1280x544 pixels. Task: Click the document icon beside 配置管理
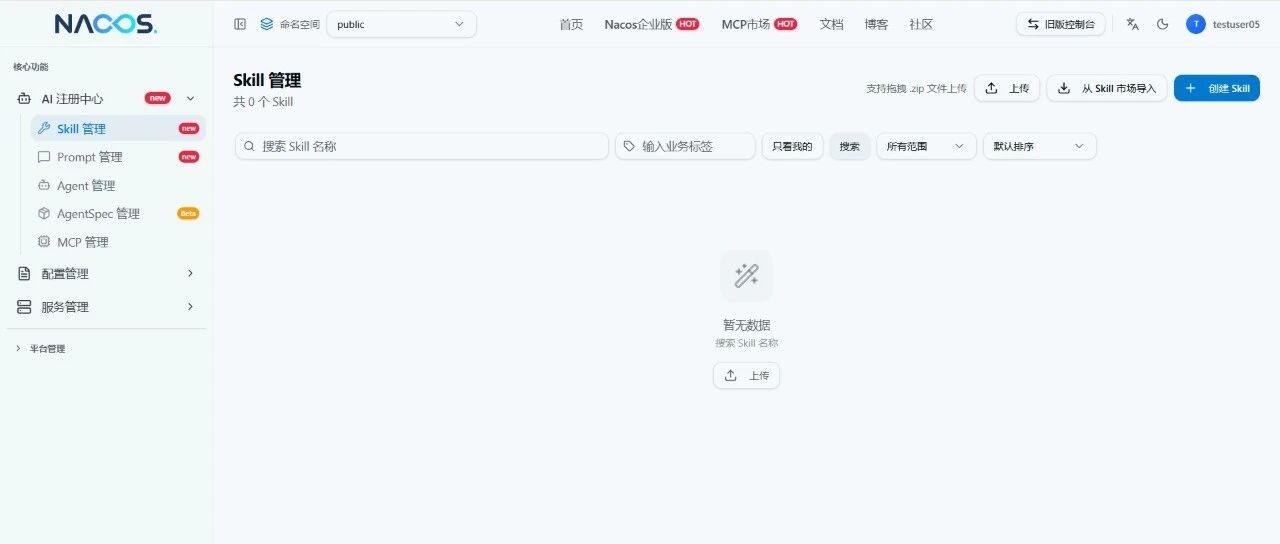25,274
